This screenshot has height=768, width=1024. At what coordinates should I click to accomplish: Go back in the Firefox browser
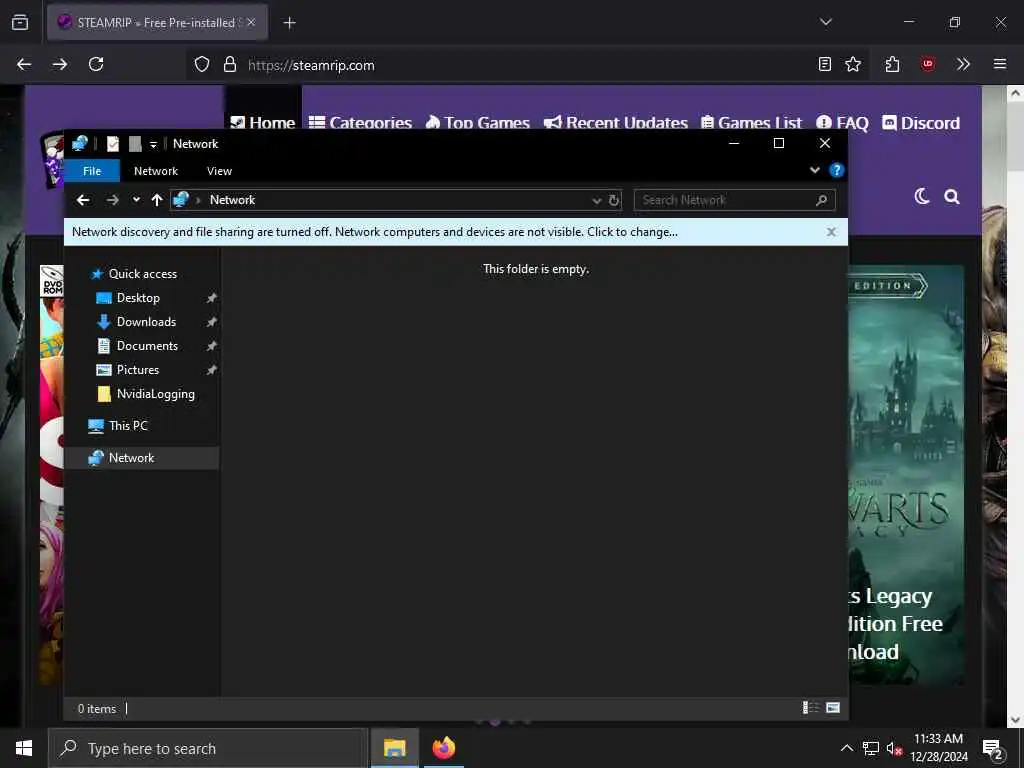click(x=24, y=64)
